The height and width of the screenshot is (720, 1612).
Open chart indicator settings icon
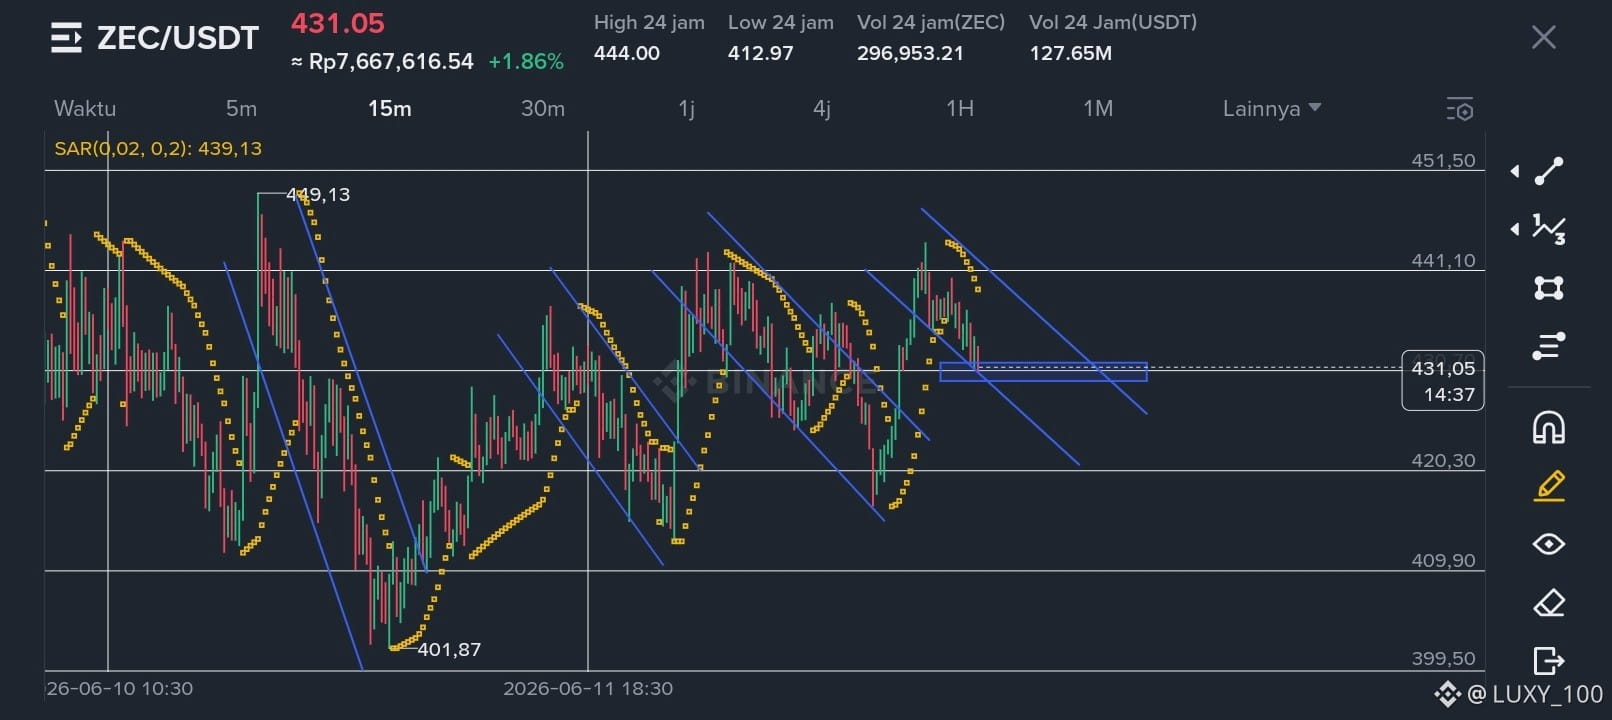click(x=1460, y=109)
